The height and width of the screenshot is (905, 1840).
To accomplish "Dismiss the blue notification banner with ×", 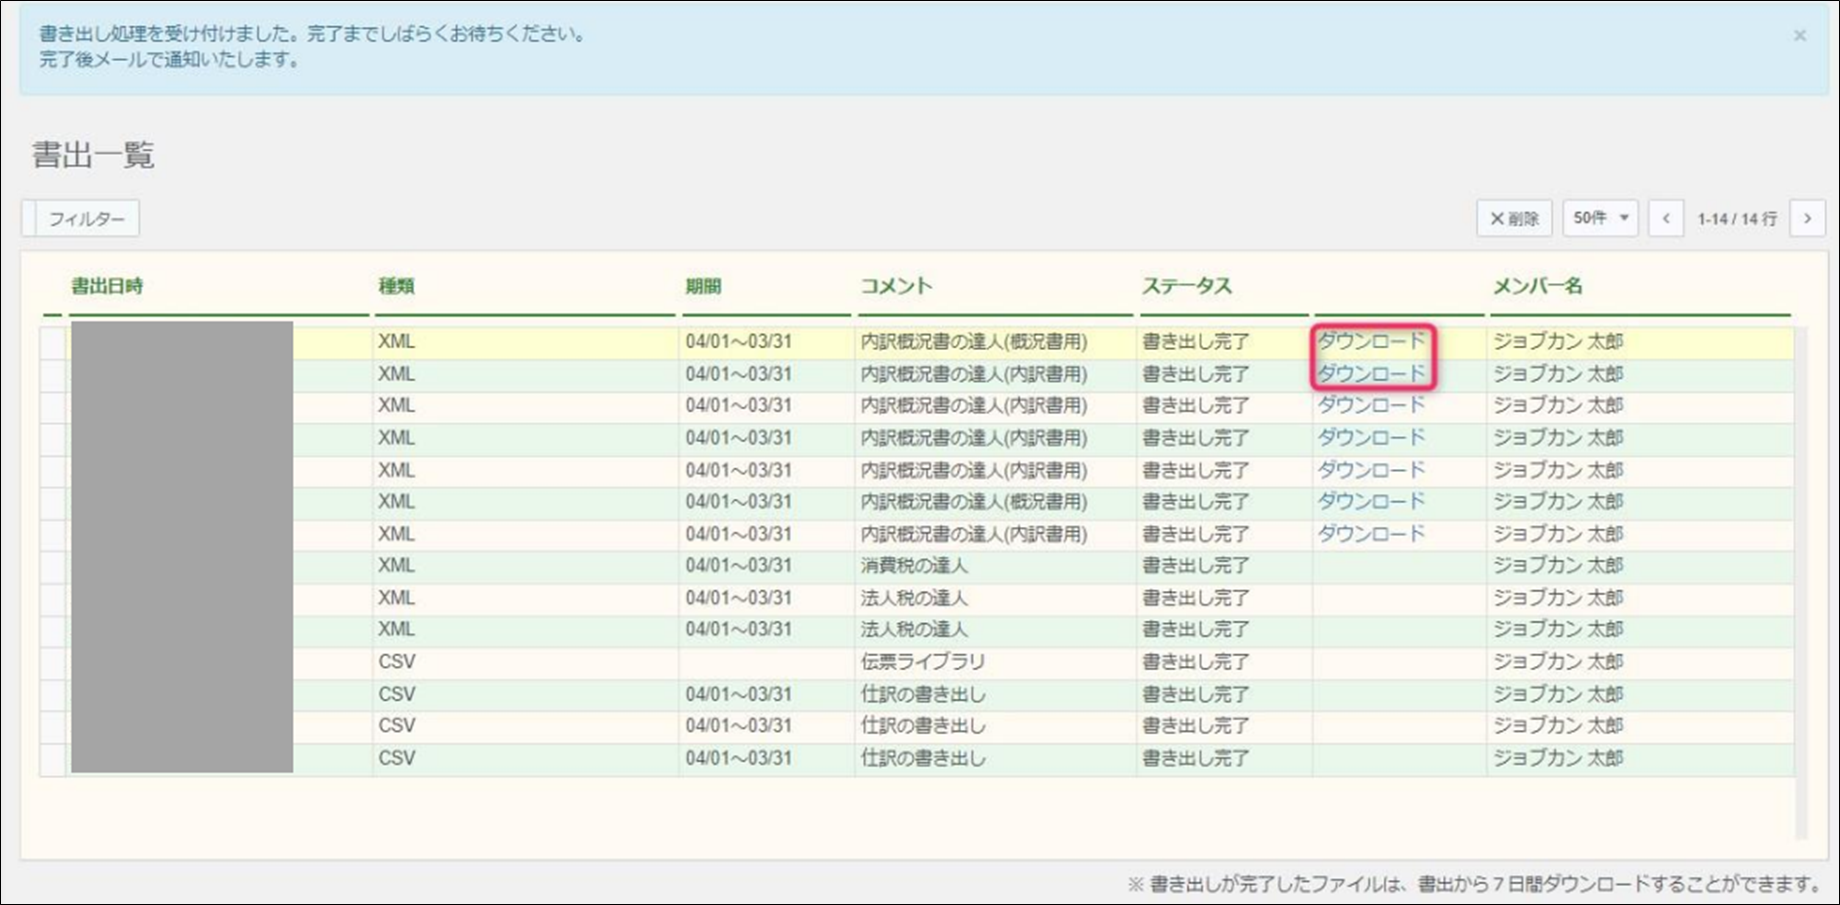I will 1799,36.
